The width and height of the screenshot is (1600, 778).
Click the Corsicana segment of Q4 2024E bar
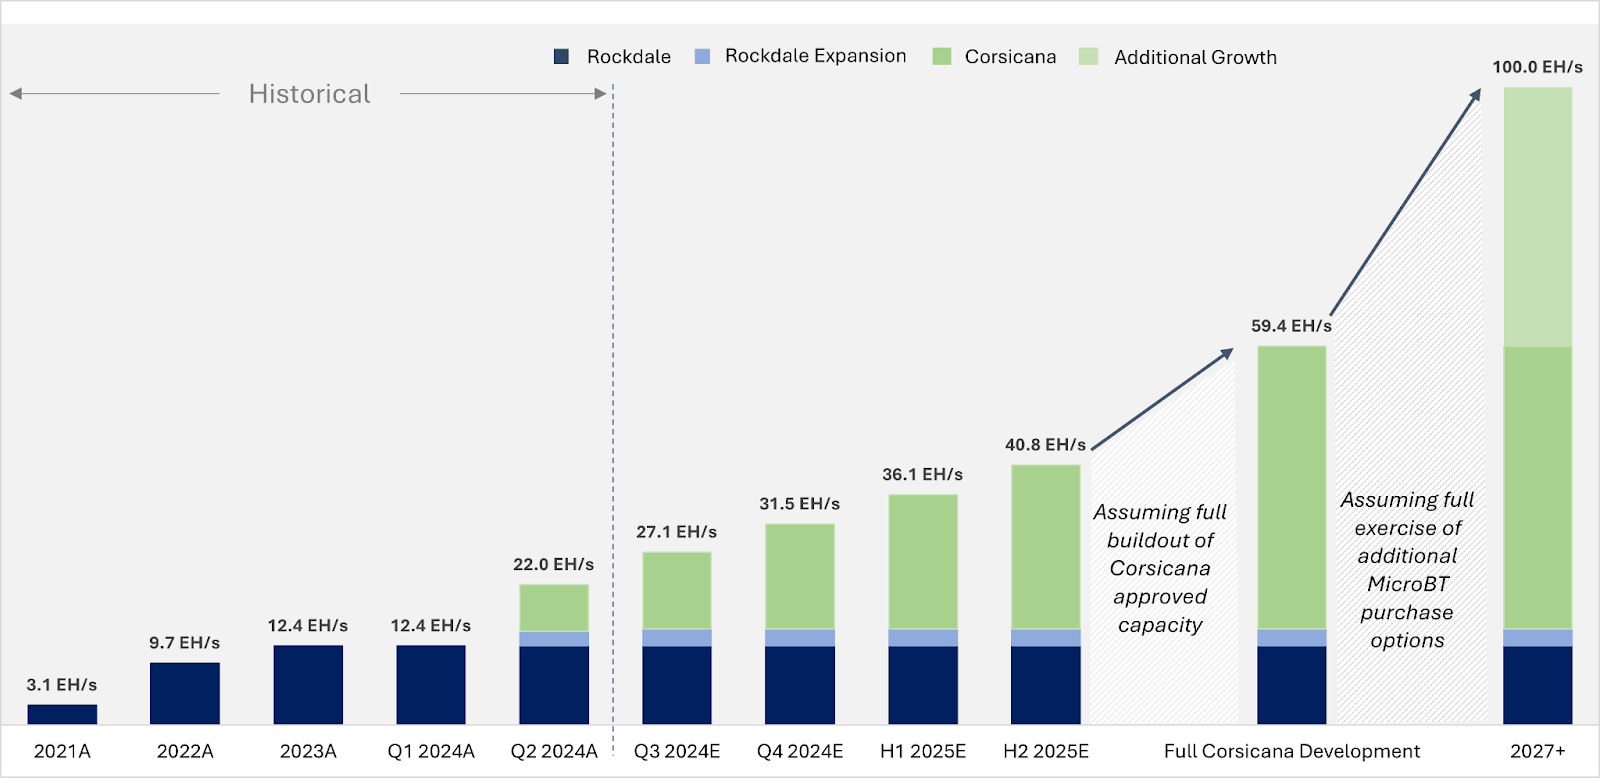(x=800, y=577)
